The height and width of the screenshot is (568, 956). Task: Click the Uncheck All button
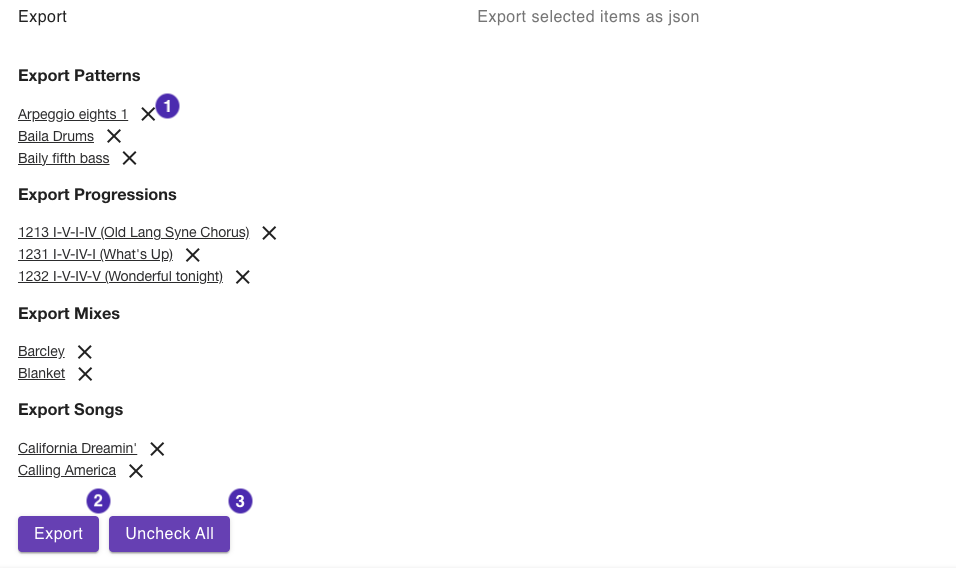169,534
